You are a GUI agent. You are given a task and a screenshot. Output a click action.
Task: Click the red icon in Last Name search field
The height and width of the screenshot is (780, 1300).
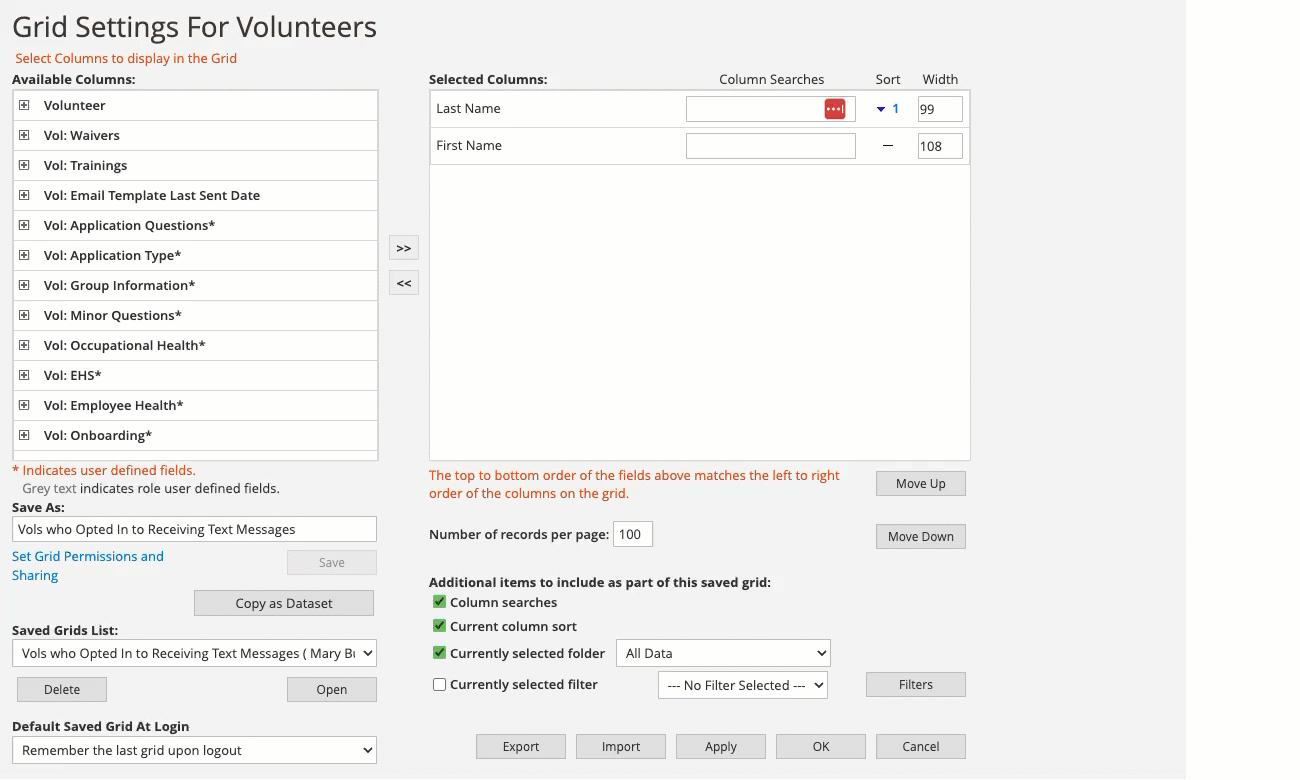coord(835,109)
